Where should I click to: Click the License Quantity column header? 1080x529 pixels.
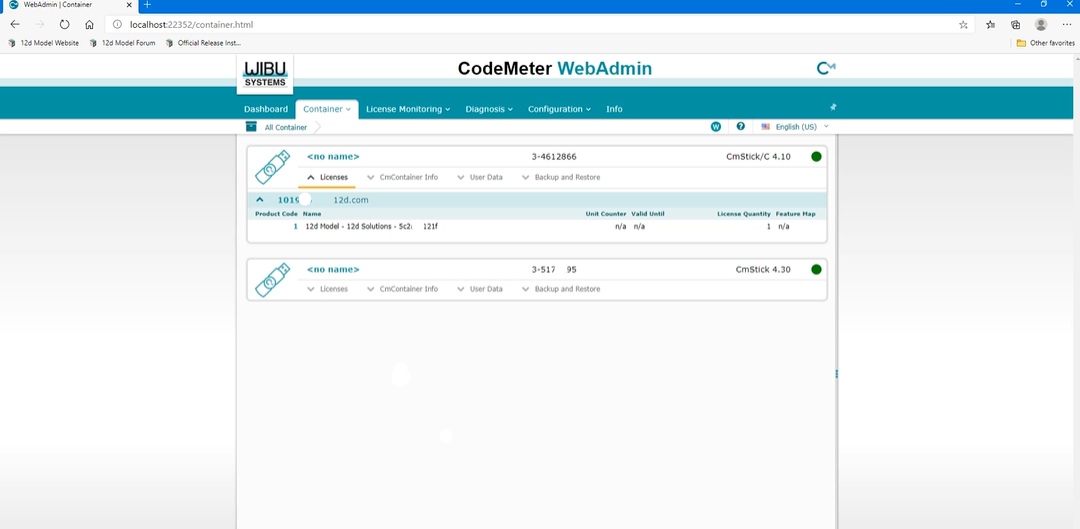point(744,214)
